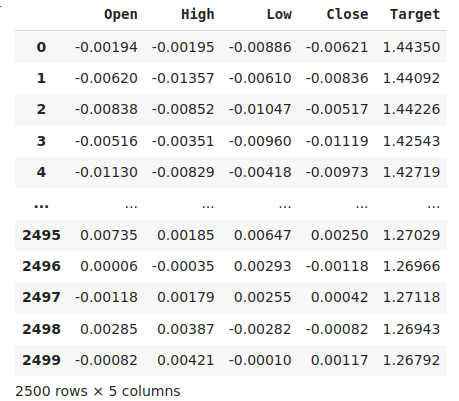459x401 pixels.
Task: Click High value -0.00035
Action: tap(183, 266)
